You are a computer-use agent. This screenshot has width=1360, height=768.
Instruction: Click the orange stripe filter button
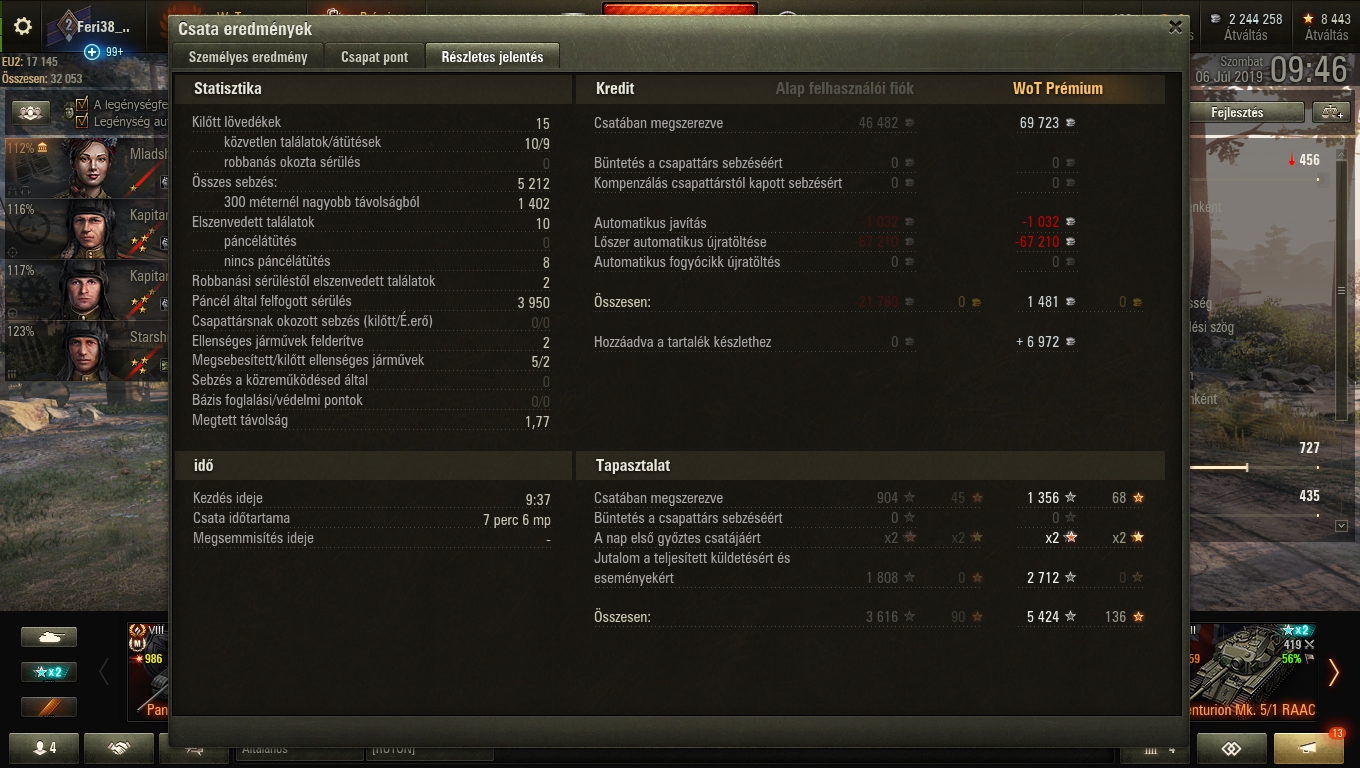click(49, 707)
